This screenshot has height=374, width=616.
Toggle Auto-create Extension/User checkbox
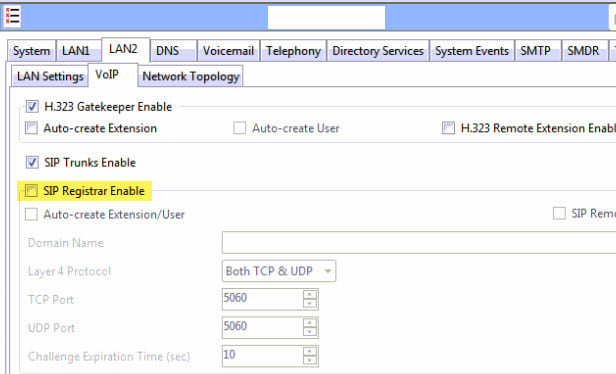click(x=31, y=214)
